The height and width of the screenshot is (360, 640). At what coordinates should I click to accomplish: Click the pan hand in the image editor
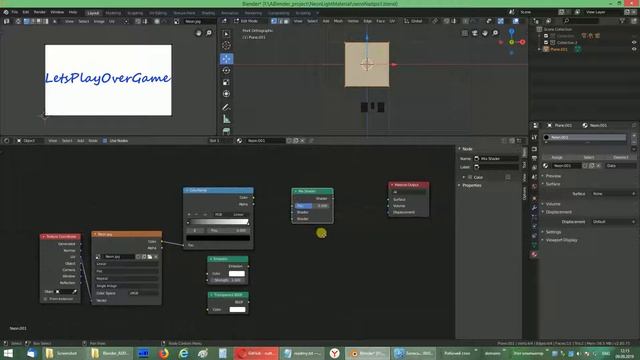199,33
